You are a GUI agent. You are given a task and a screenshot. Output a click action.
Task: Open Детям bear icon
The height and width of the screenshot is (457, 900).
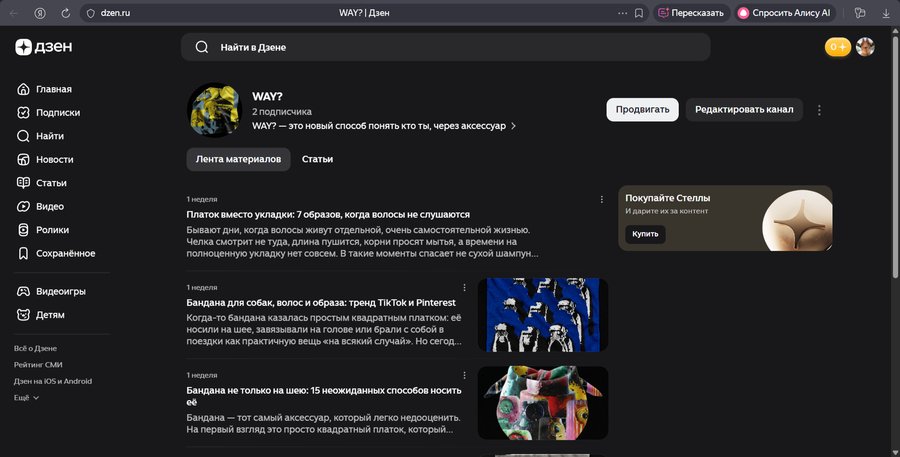click(23, 315)
